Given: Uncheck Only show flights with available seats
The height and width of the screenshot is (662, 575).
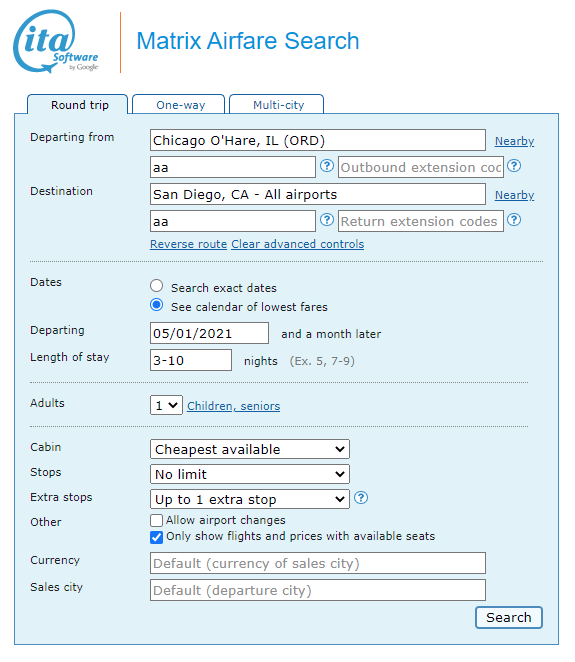Looking at the screenshot, I should point(157,537).
